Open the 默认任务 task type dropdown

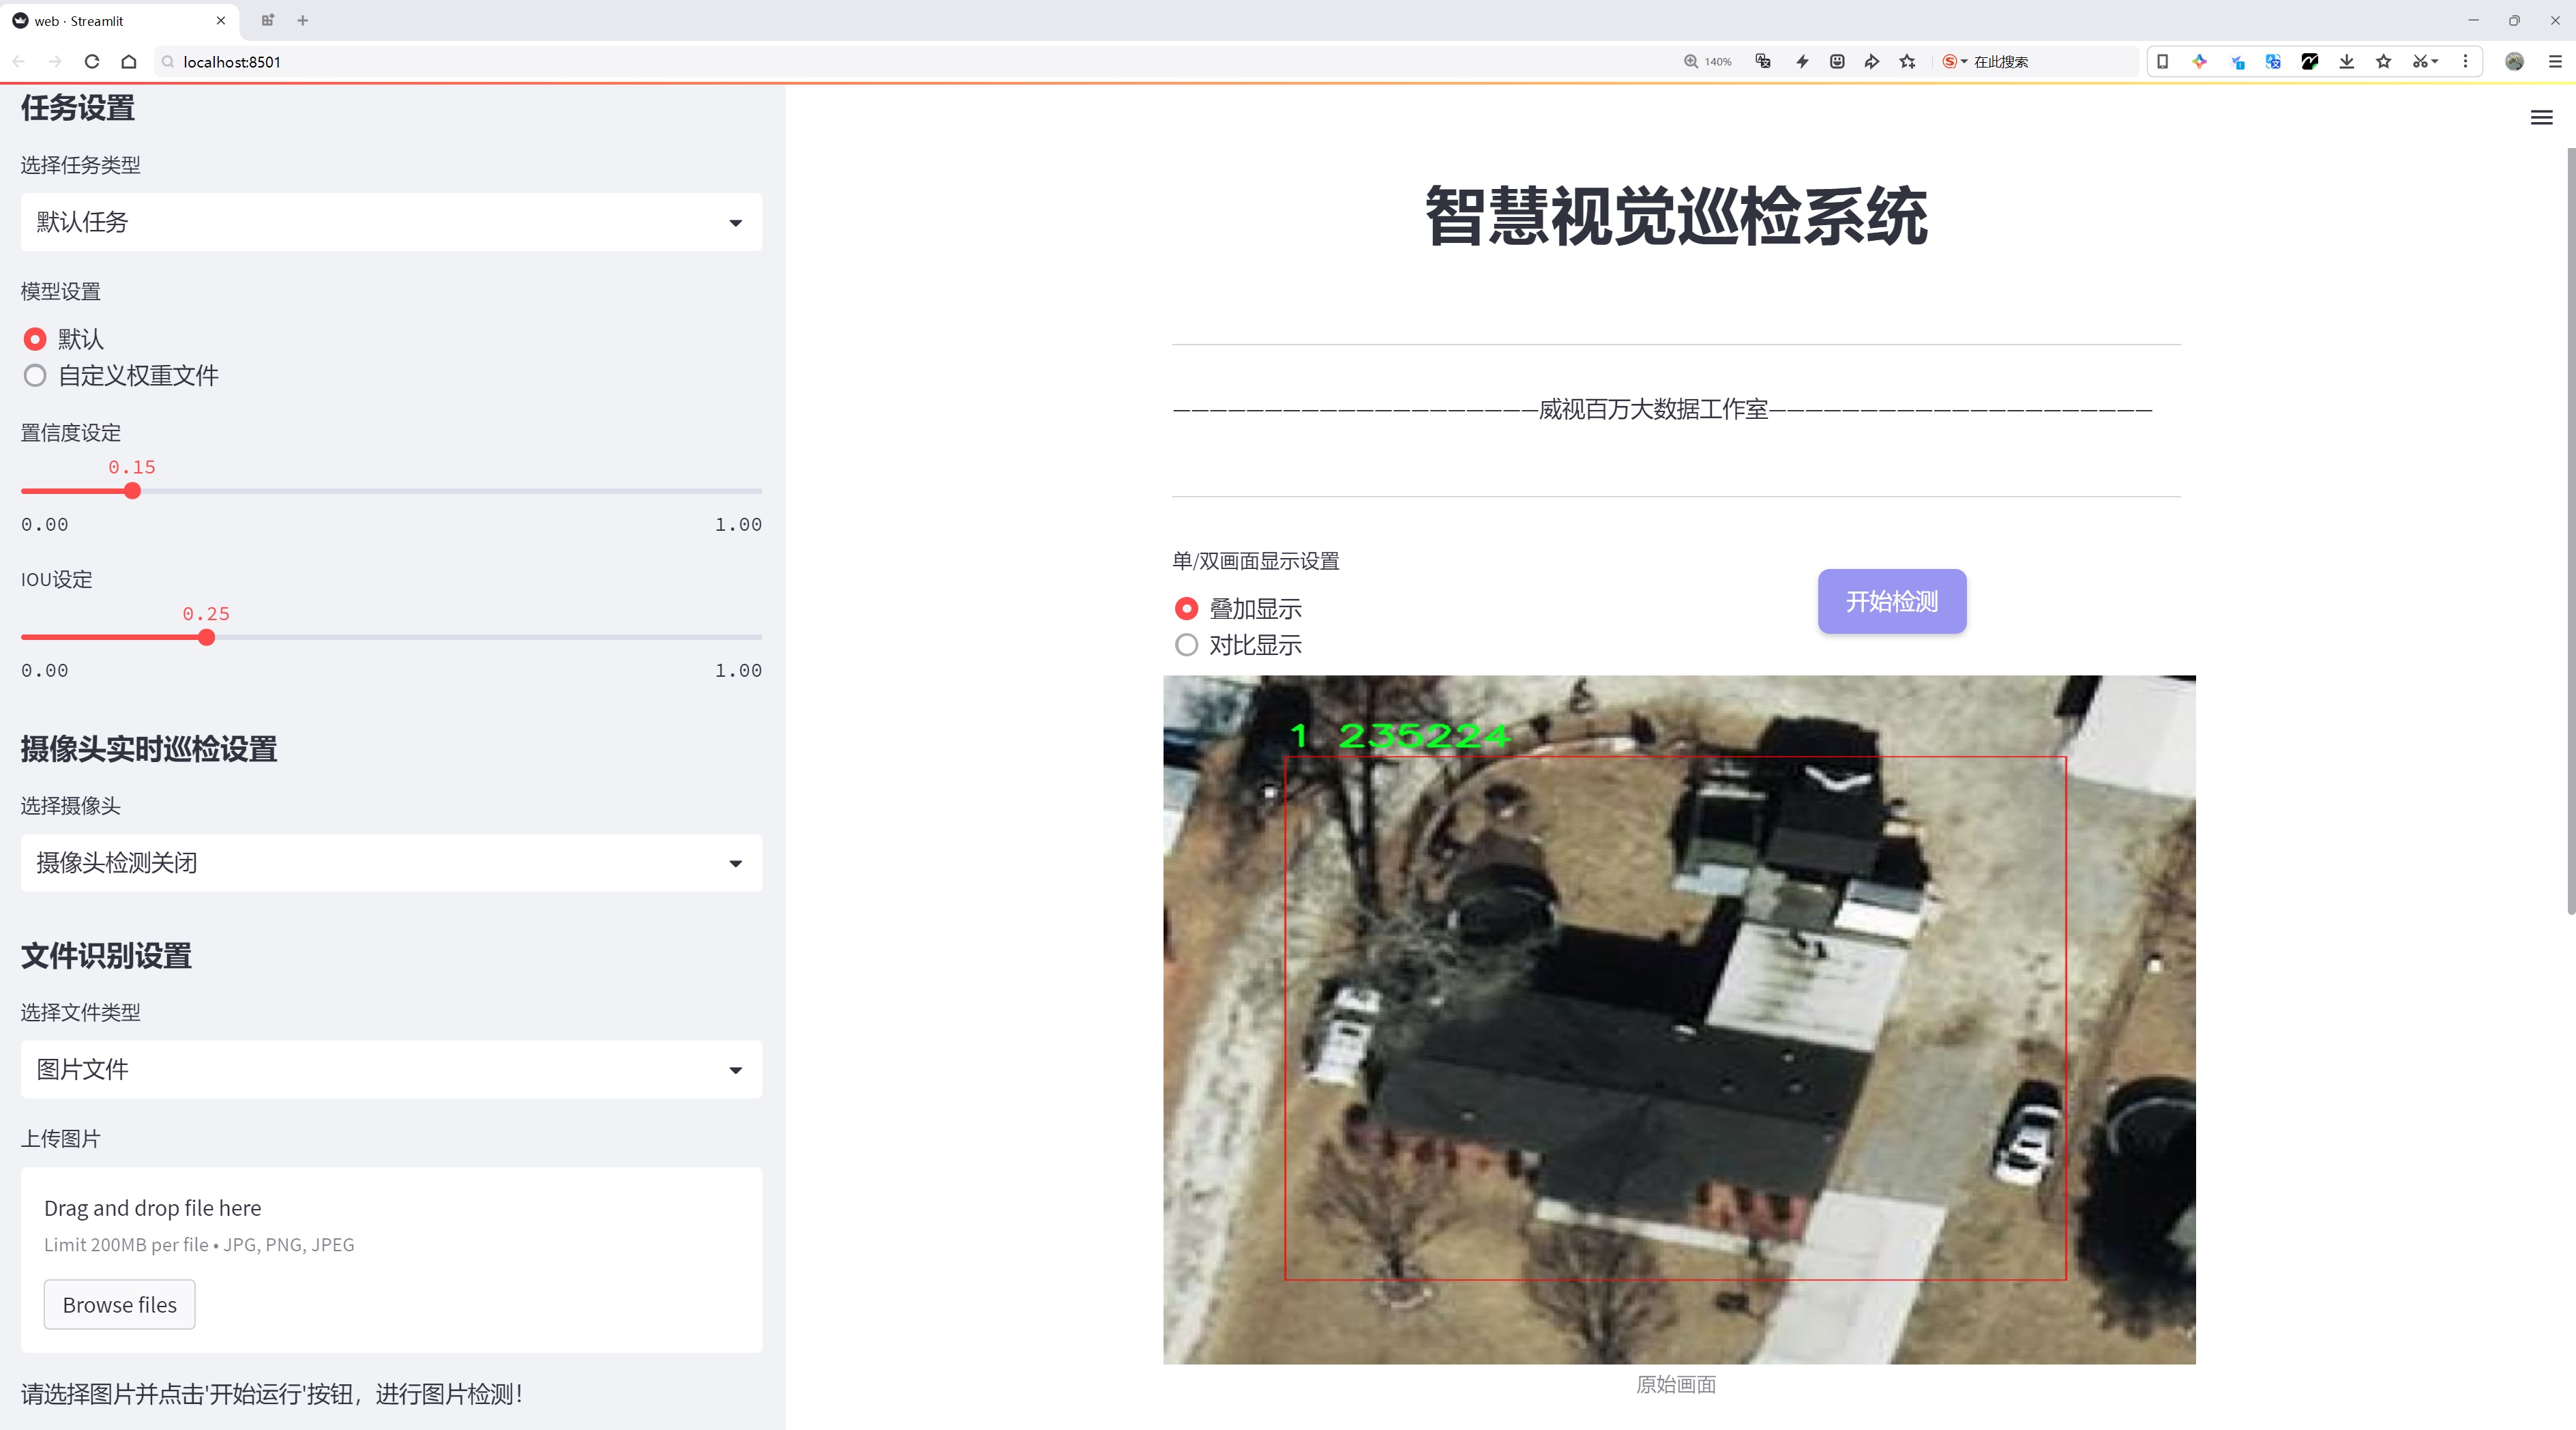click(391, 222)
